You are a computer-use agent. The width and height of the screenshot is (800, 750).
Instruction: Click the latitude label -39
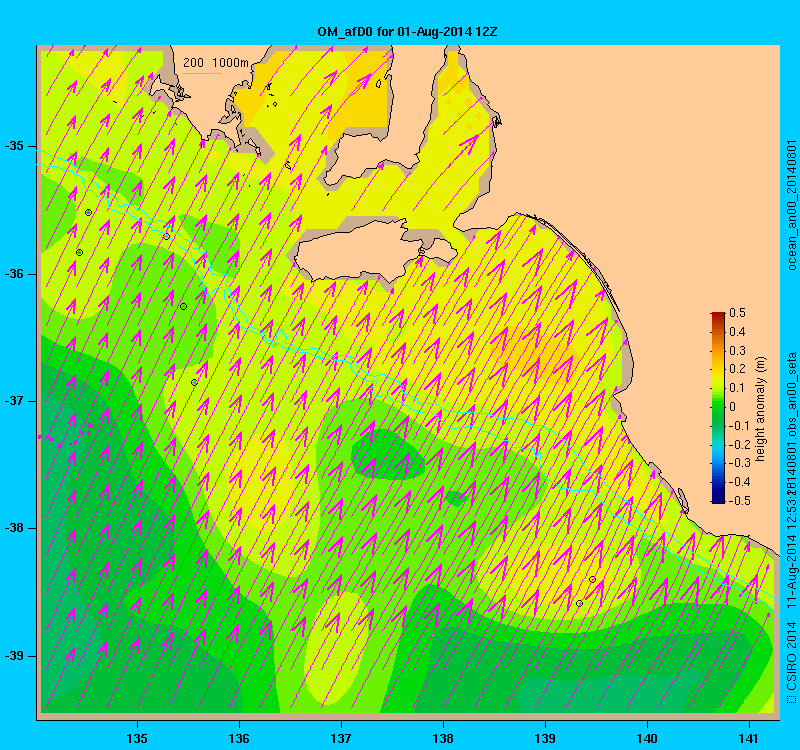(x=14, y=656)
